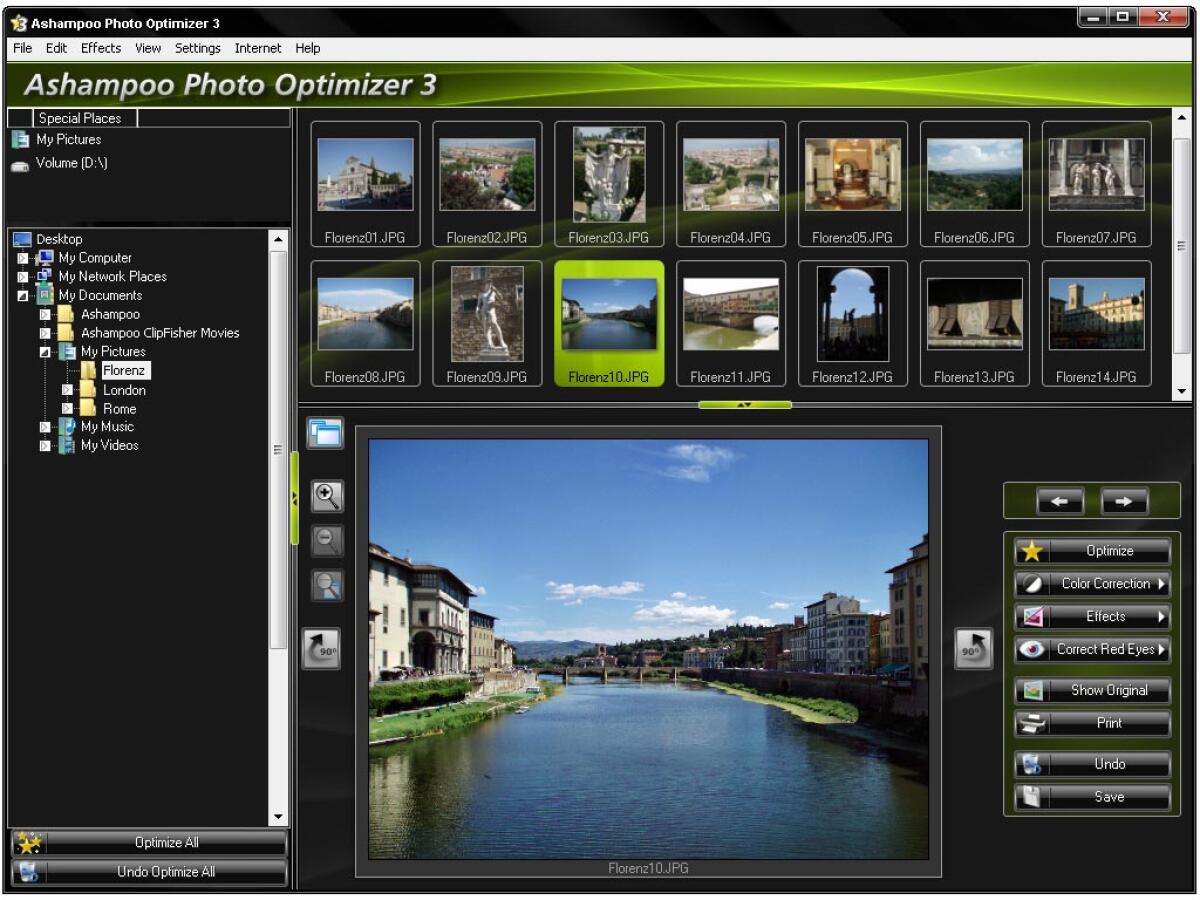Switch to the Special Places tab
1200x900 pixels.
pos(80,118)
